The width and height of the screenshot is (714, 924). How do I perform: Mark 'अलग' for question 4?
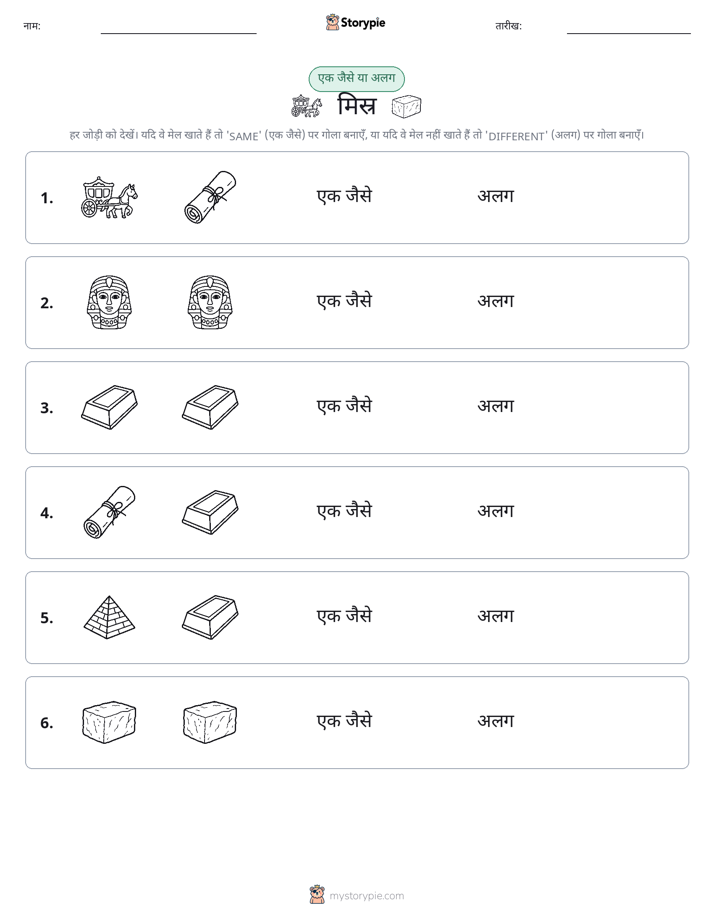click(495, 511)
